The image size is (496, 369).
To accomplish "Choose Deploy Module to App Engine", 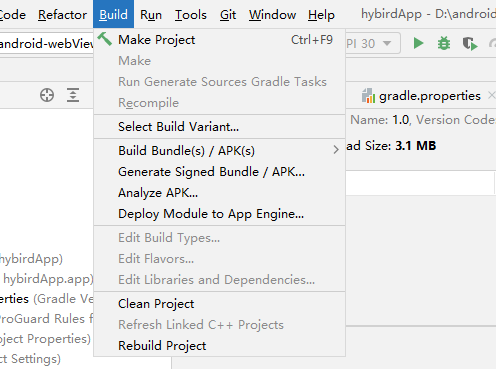I will (x=220, y=214).
